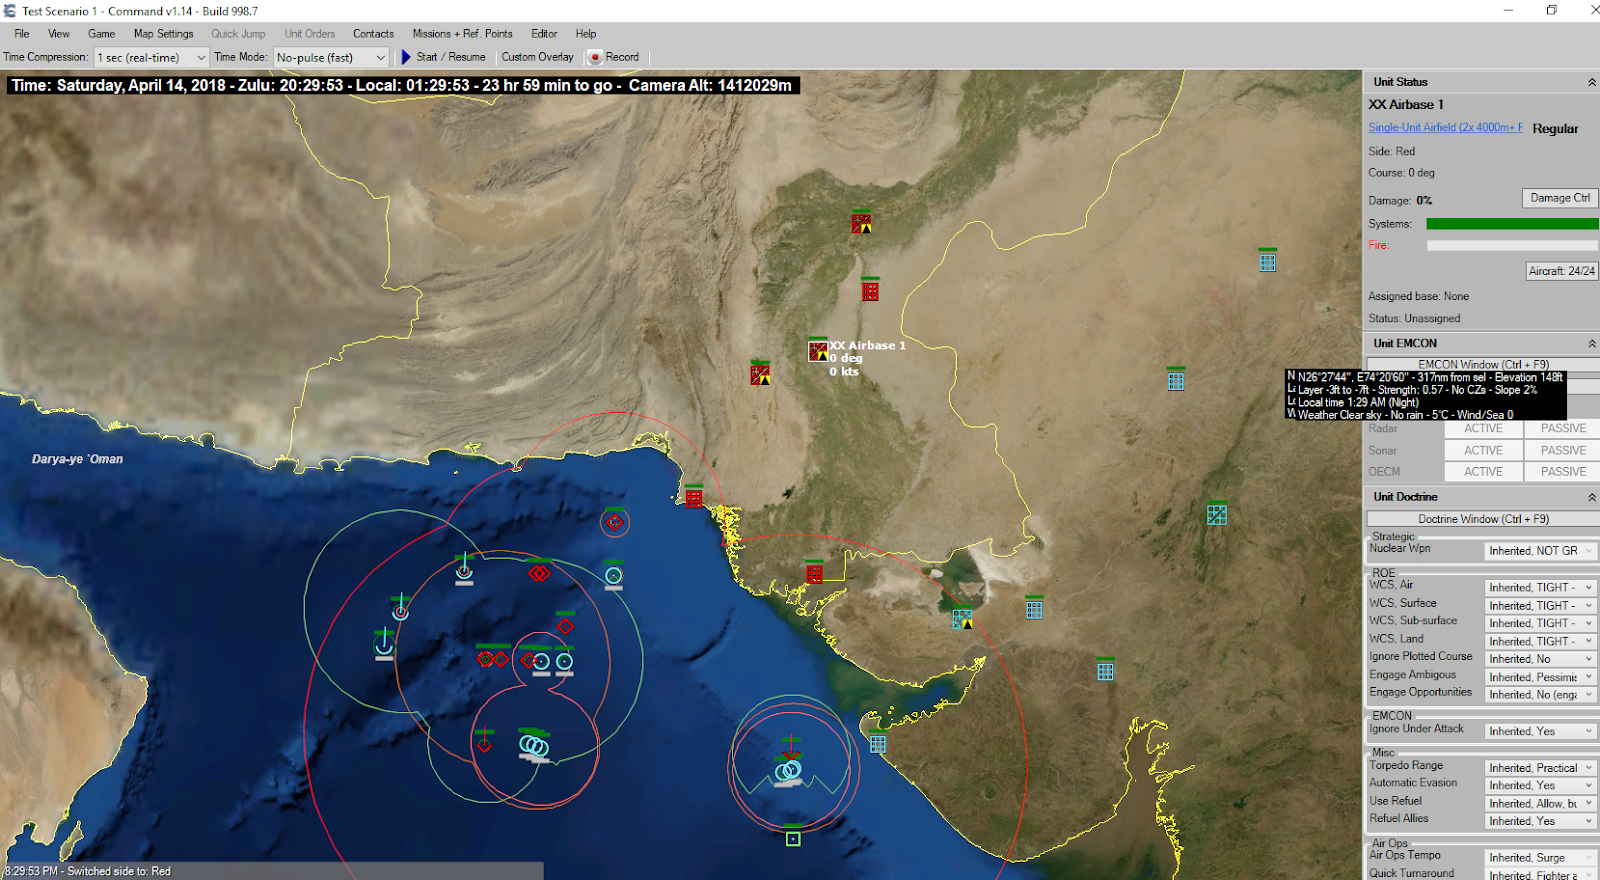Open the Single-Unit Airfield database link
Viewport: 1600px width, 880px height.
(1446, 127)
